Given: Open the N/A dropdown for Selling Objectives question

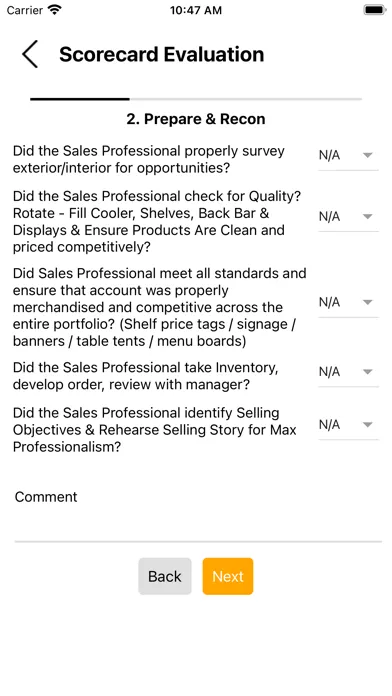Looking at the screenshot, I should point(348,425).
